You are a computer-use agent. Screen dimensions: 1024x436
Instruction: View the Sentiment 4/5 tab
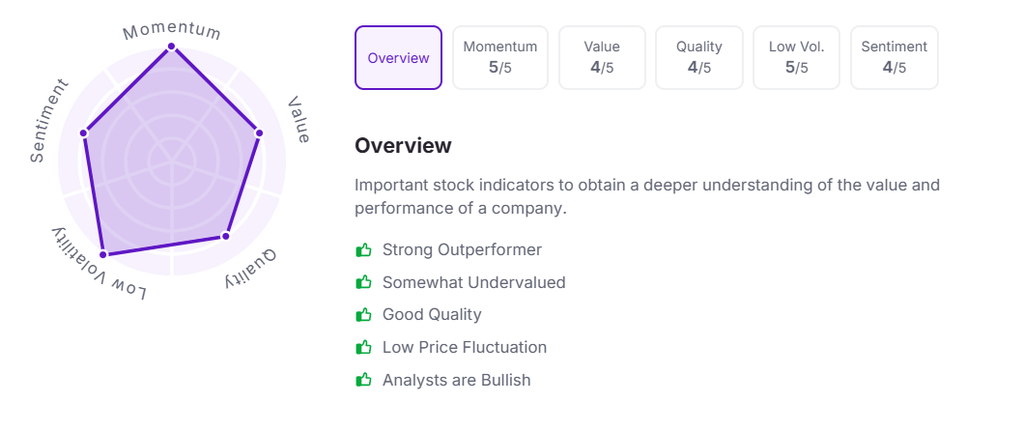(894, 58)
